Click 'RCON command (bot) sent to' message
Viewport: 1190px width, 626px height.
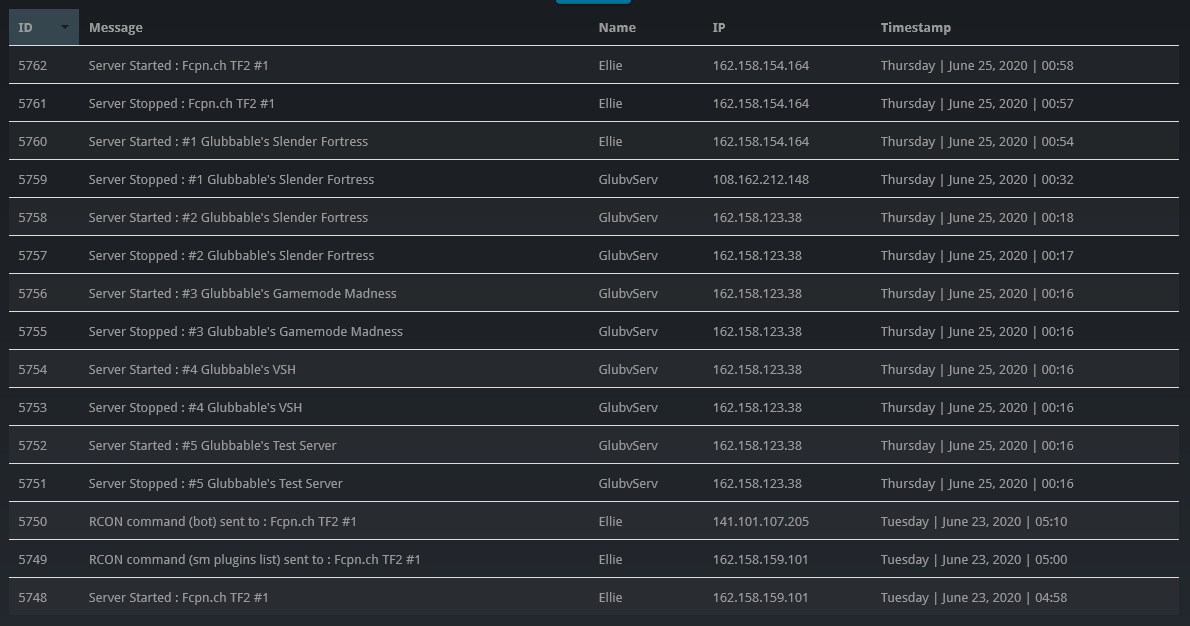point(222,521)
